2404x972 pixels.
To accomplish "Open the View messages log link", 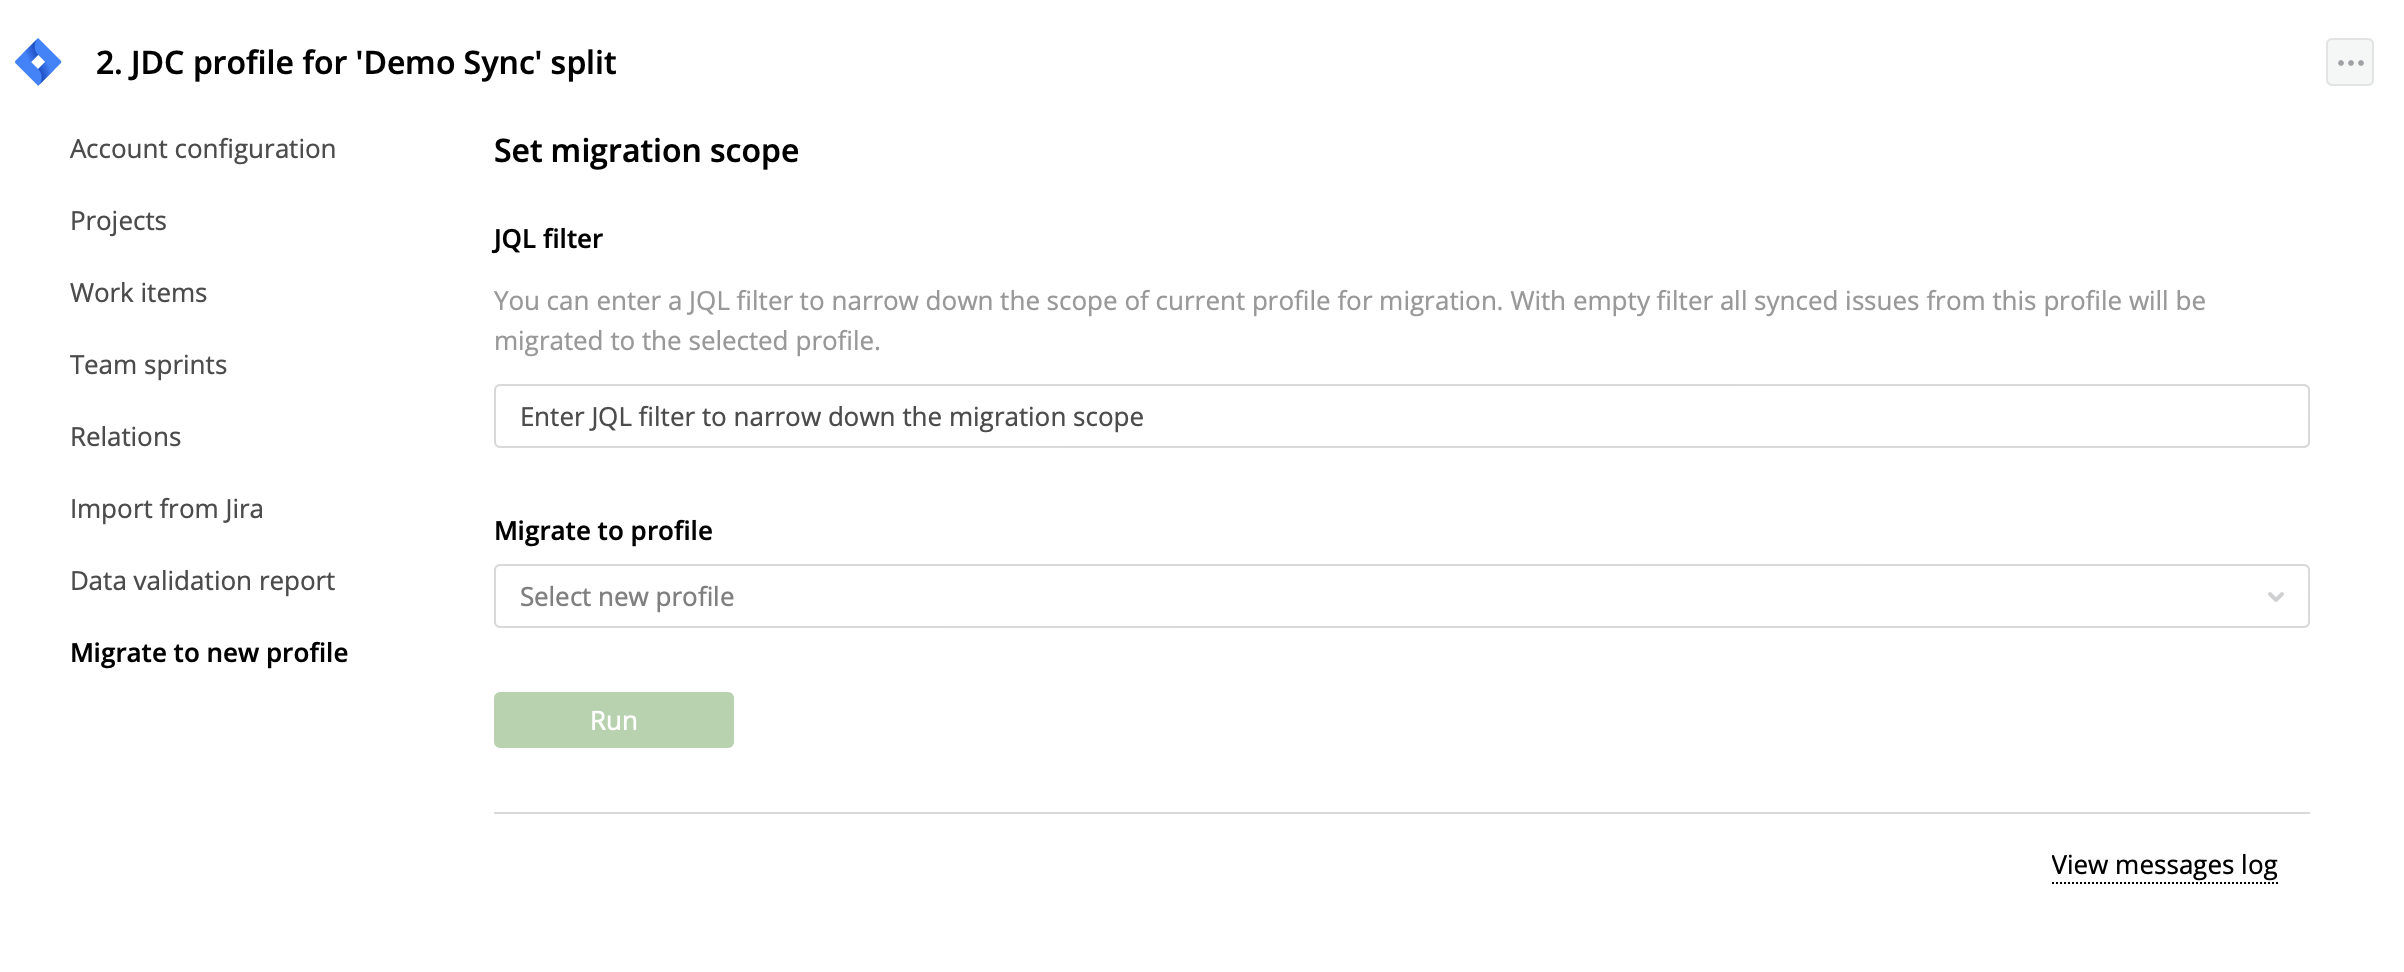I will [2164, 865].
